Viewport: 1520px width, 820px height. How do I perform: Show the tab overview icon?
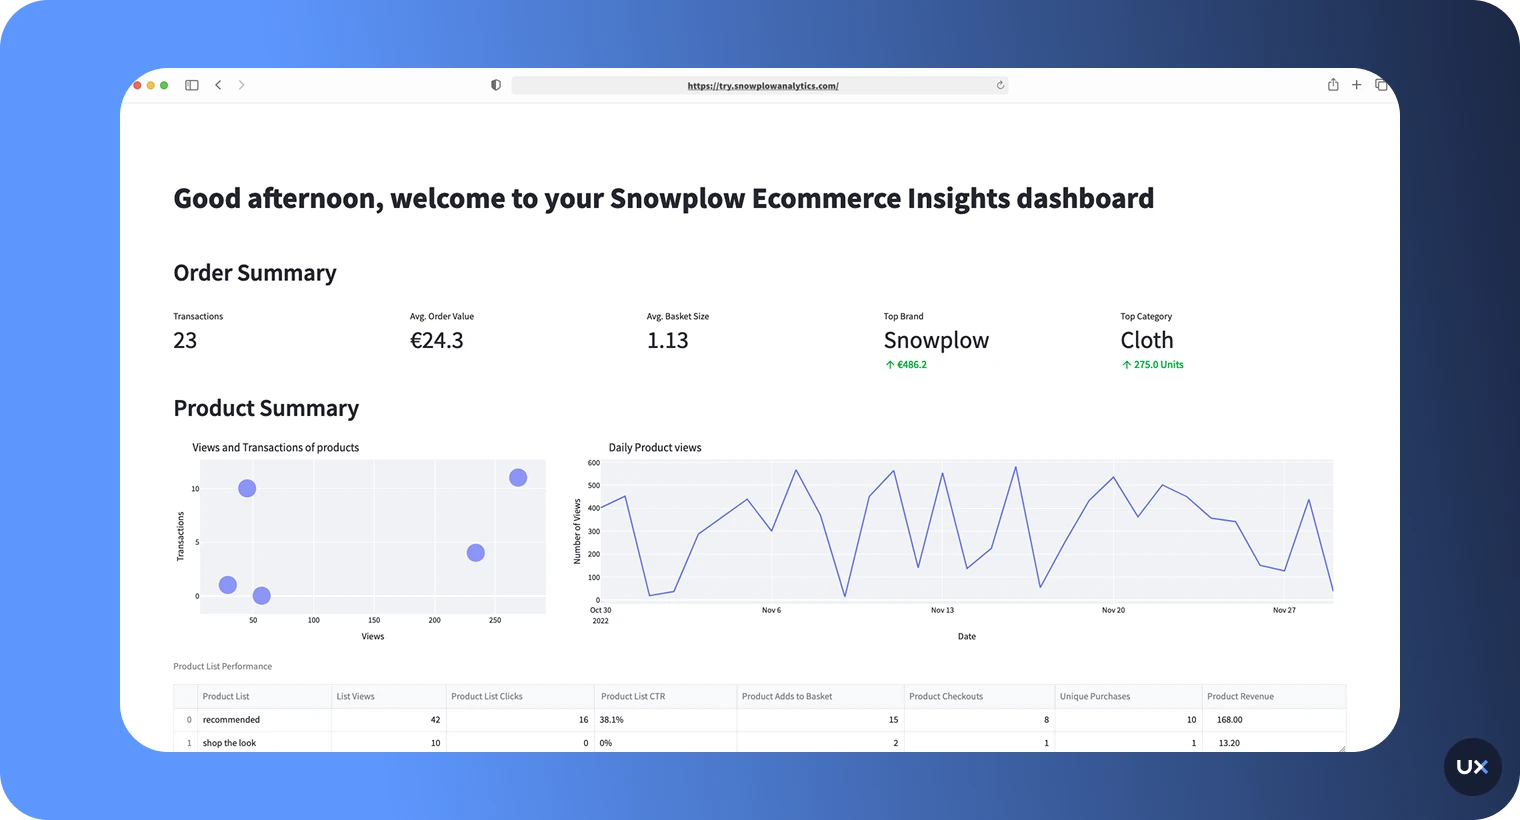pyautogui.click(x=1381, y=85)
